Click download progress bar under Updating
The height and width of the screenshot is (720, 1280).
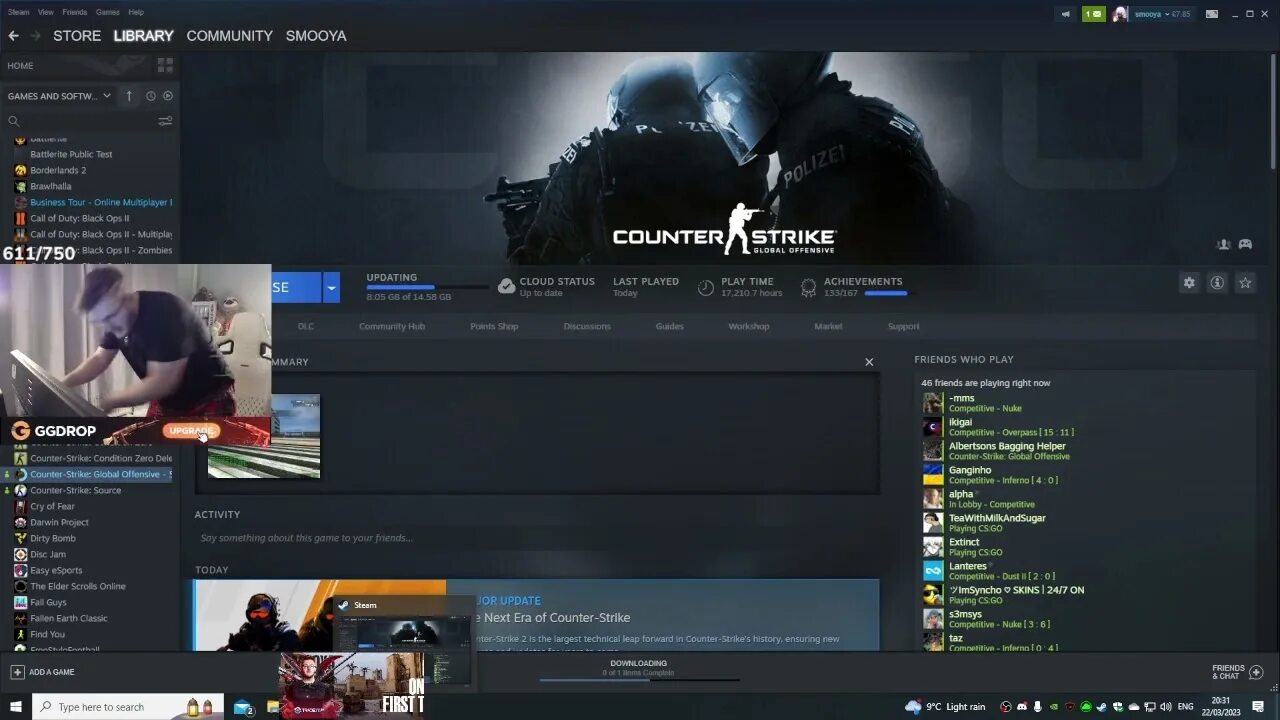427,288
